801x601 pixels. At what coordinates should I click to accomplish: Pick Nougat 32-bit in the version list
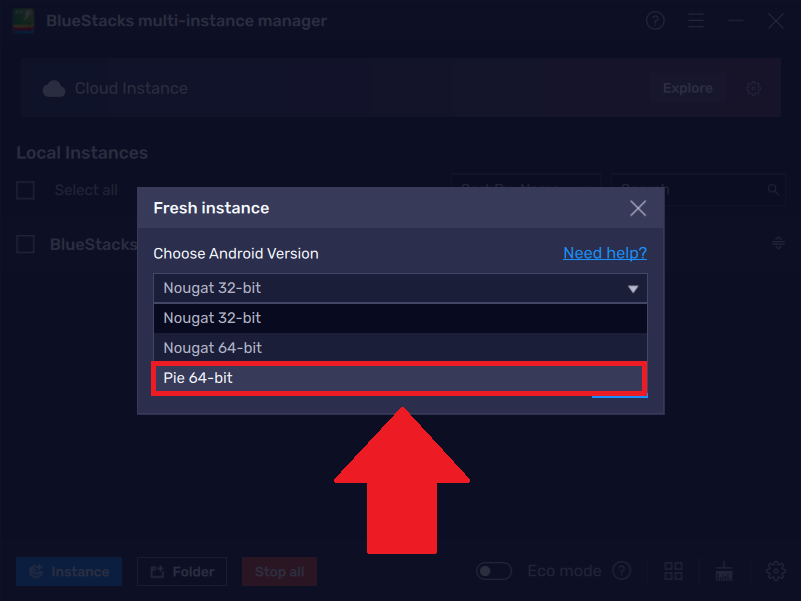tap(400, 318)
